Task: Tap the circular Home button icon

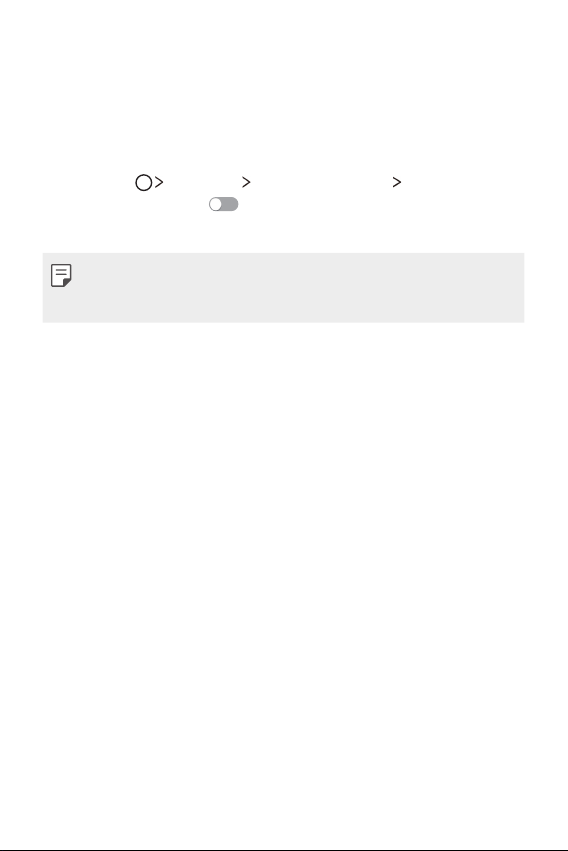Action: point(143,182)
